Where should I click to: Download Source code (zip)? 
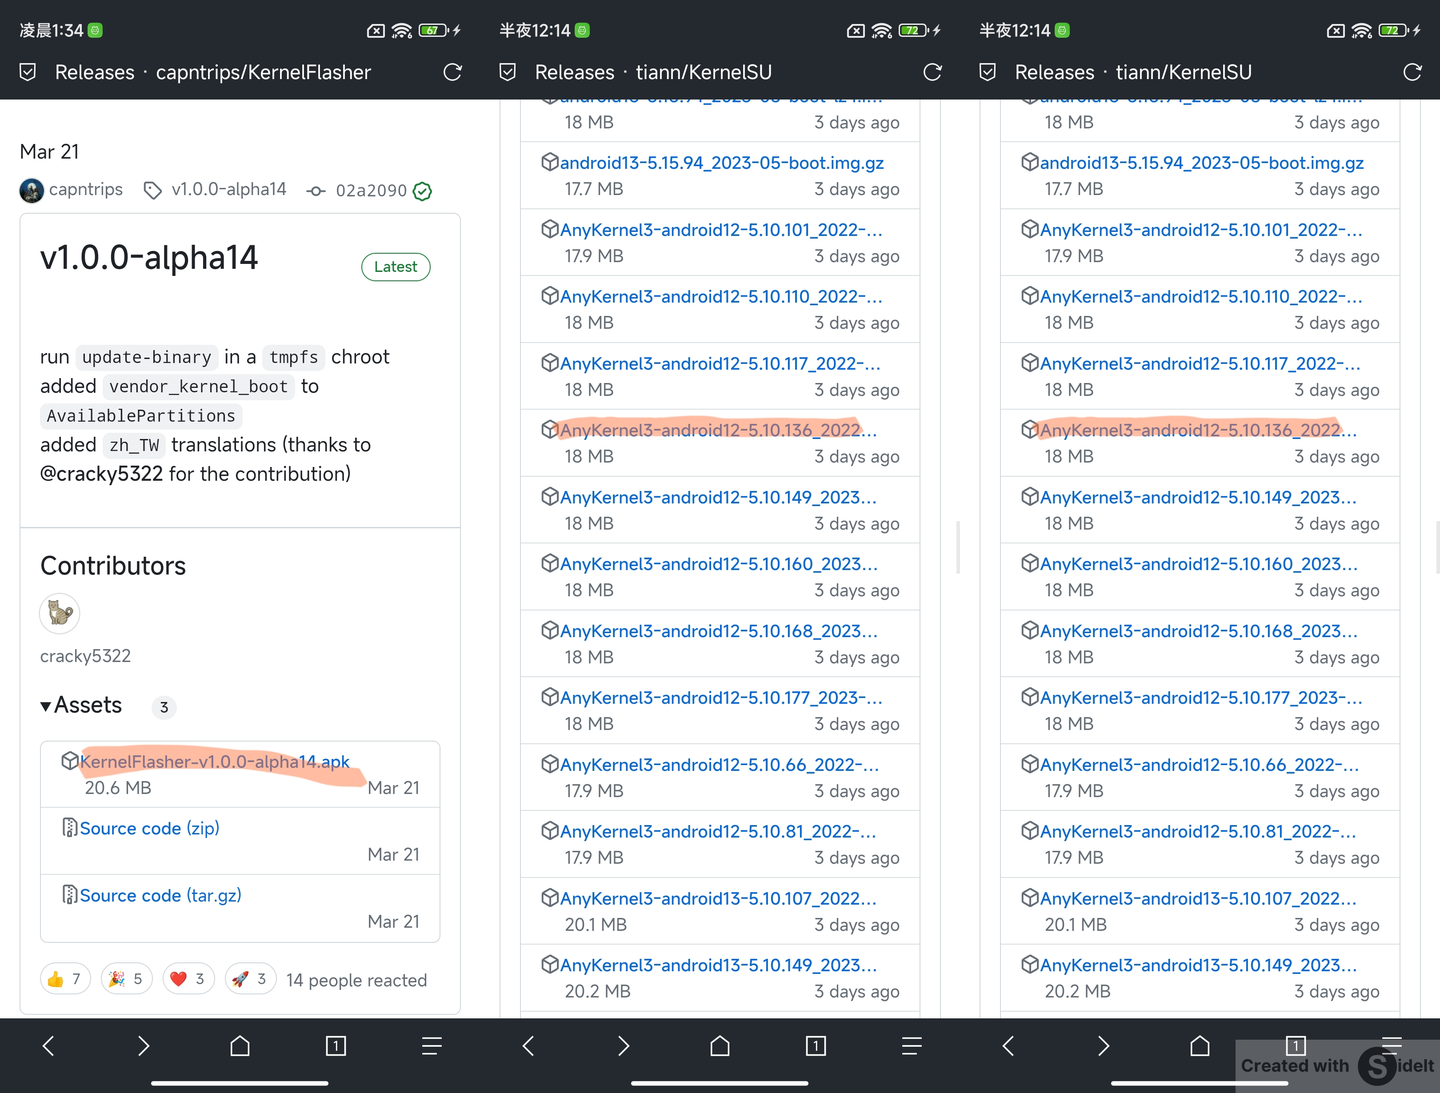150,828
